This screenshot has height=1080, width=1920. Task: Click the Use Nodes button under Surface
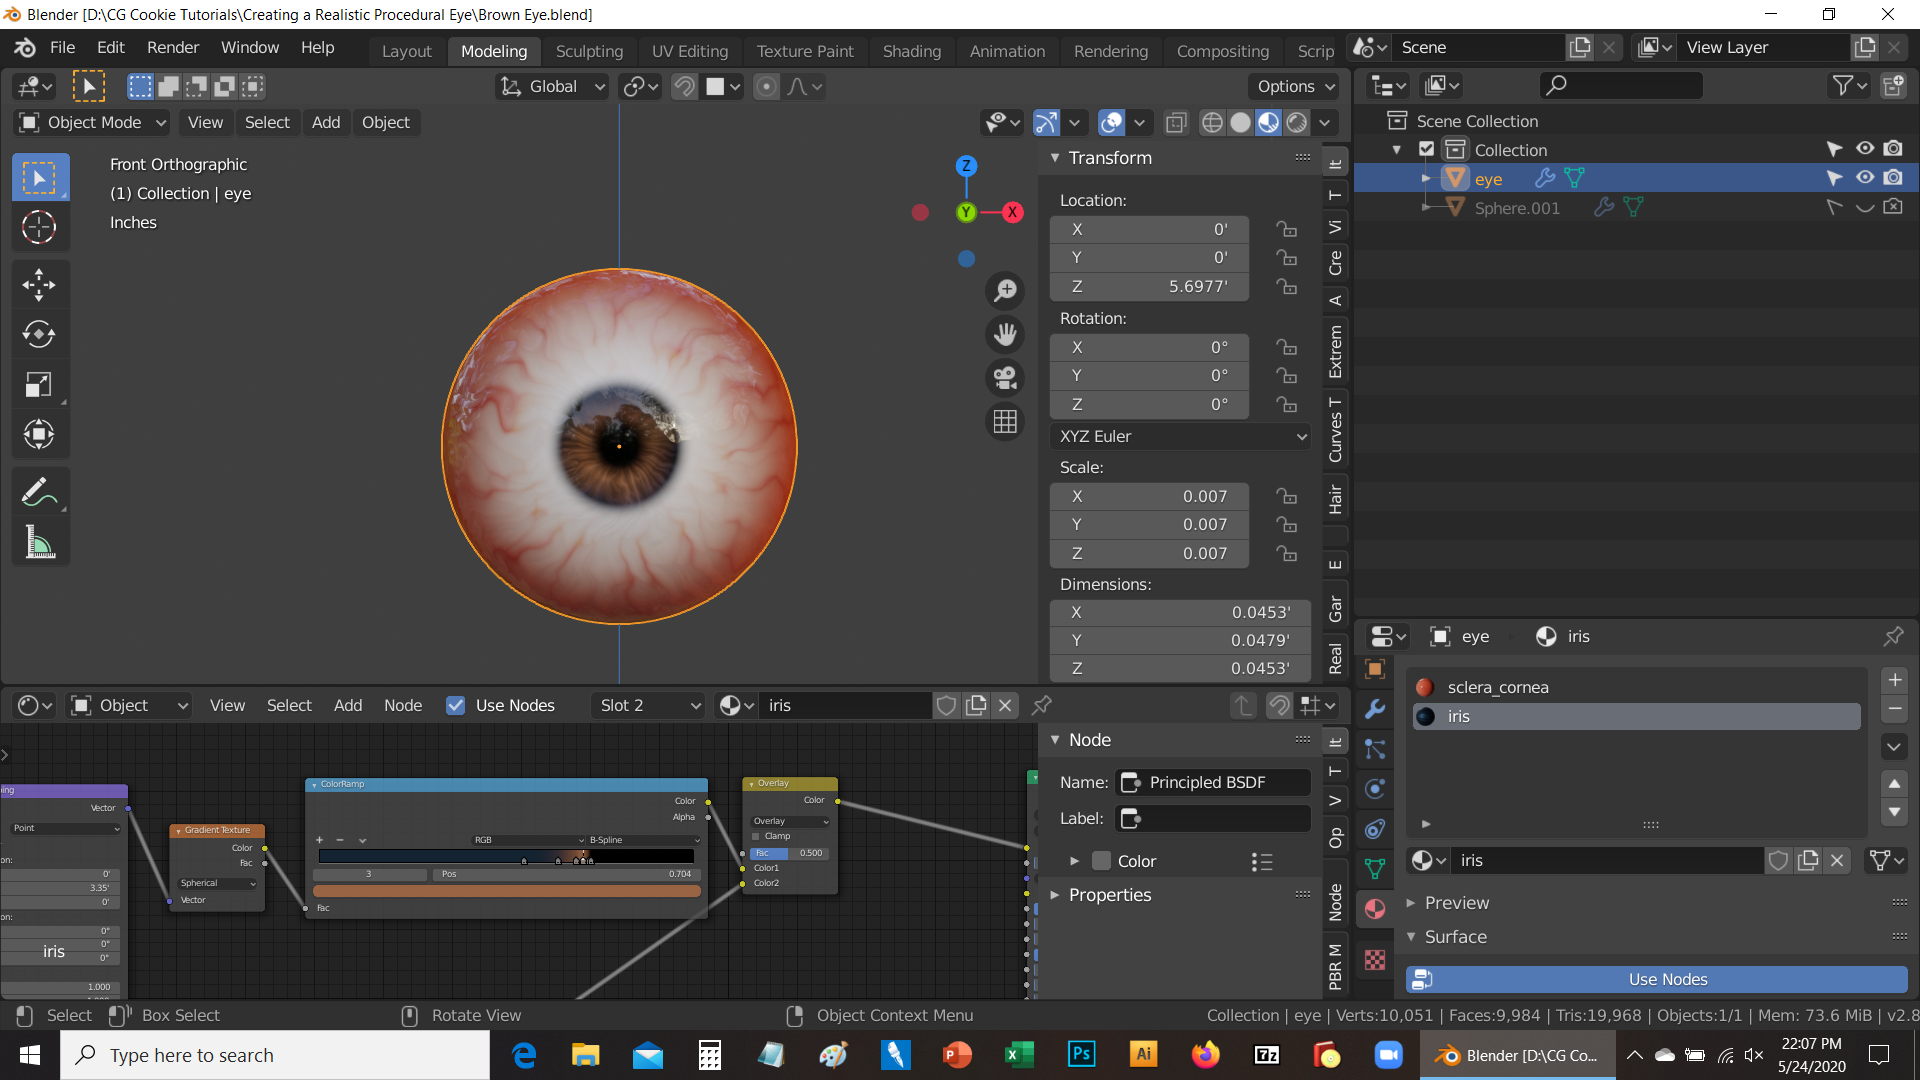[1666, 979]
